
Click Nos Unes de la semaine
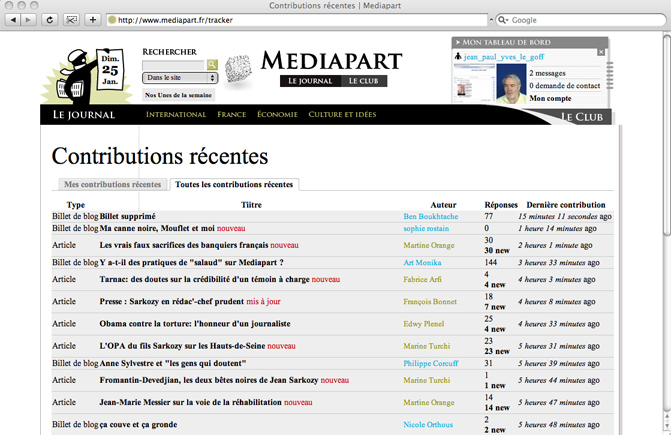point(178,95)
